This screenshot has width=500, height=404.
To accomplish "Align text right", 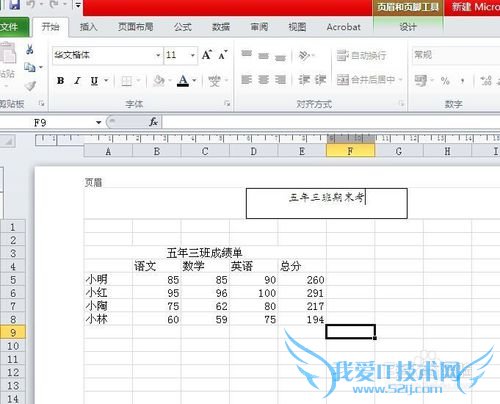I will click(x=280, y=80).
